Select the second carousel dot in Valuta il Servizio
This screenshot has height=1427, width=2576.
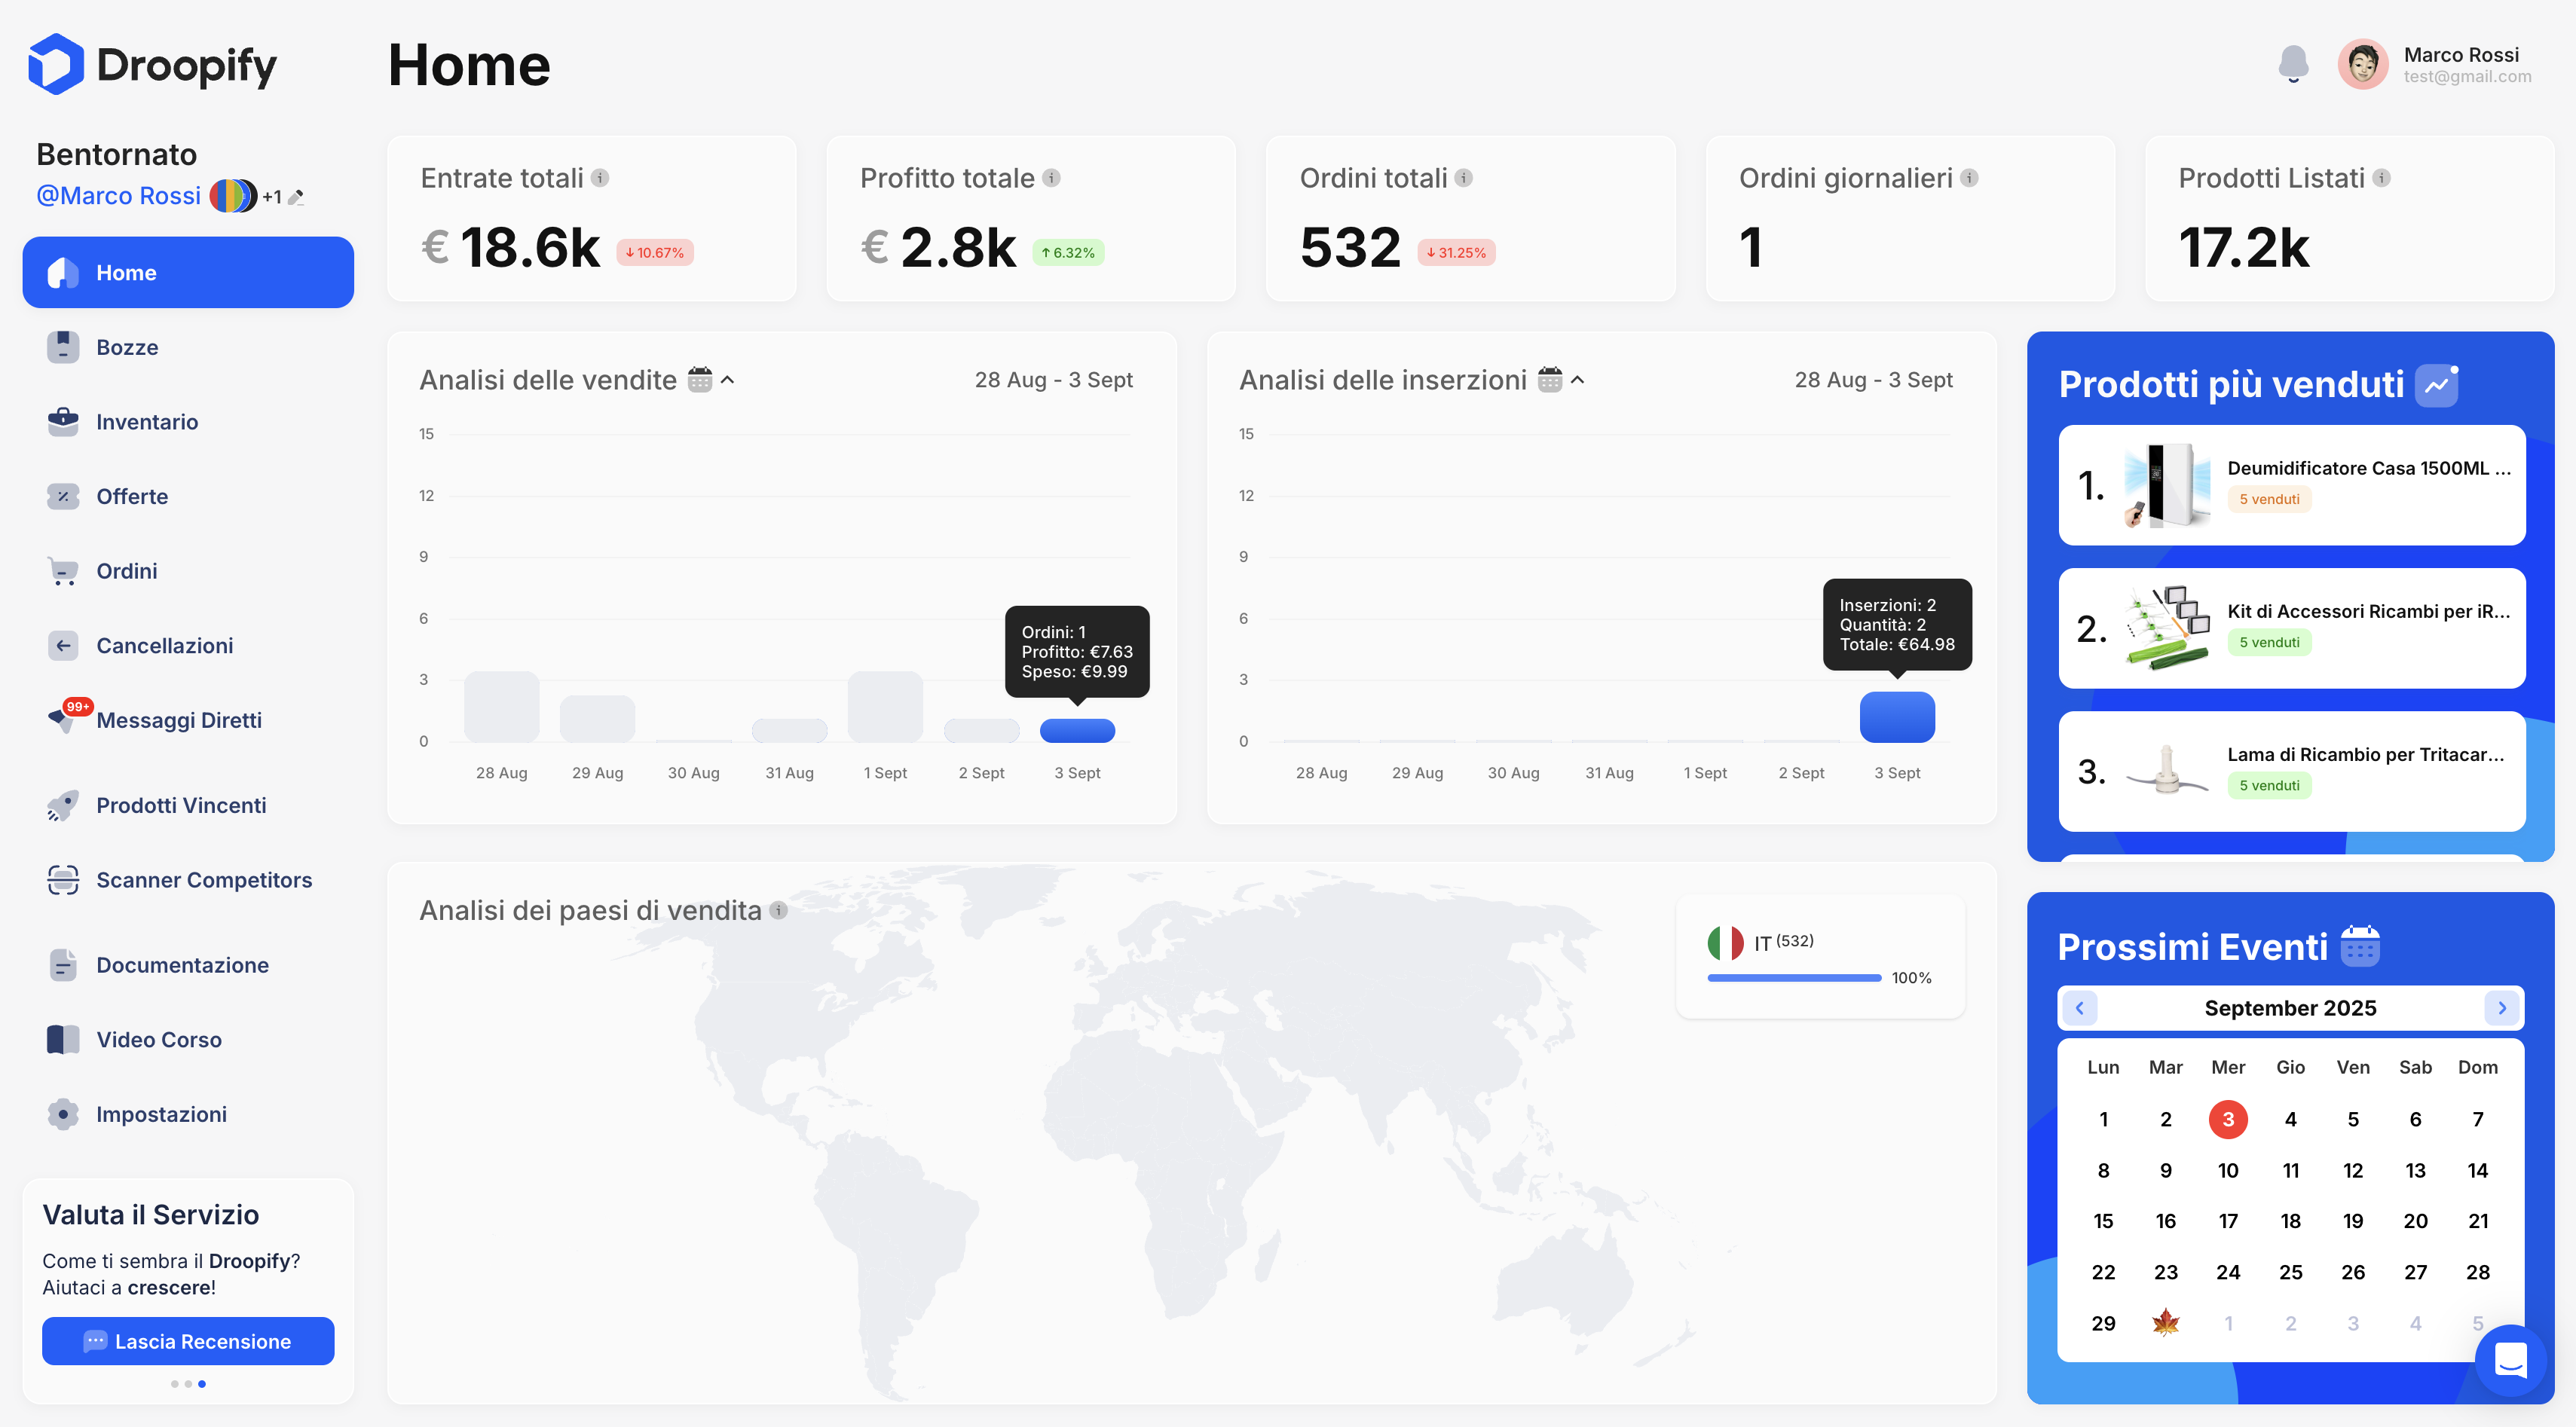click(188, 1384)
